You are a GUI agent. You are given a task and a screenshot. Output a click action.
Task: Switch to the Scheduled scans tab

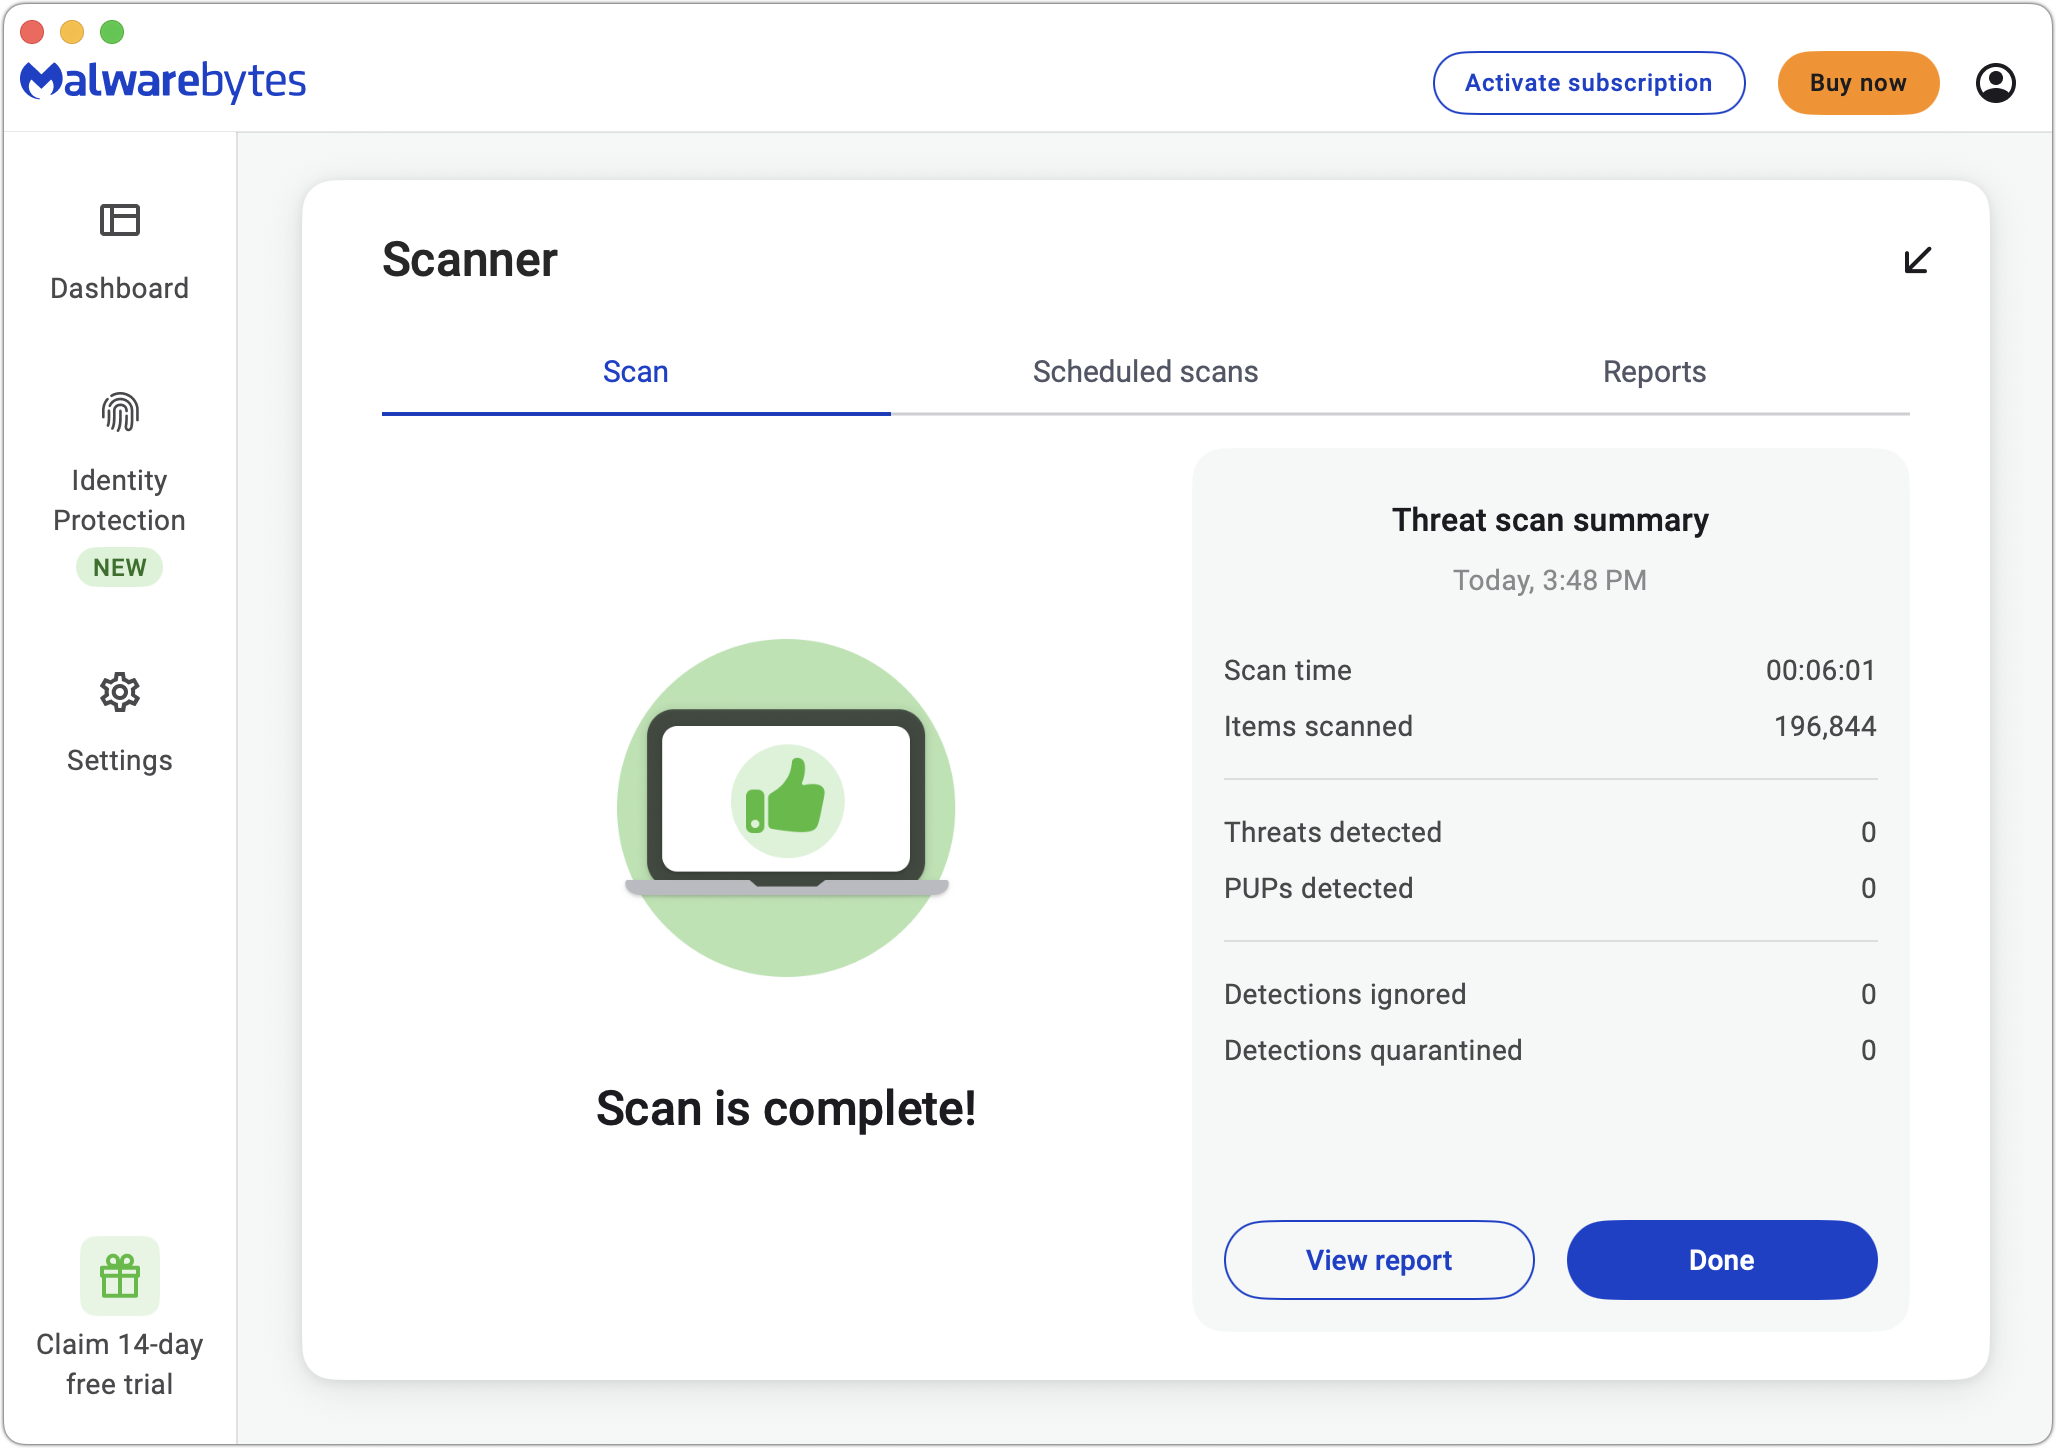[1145, 372]
